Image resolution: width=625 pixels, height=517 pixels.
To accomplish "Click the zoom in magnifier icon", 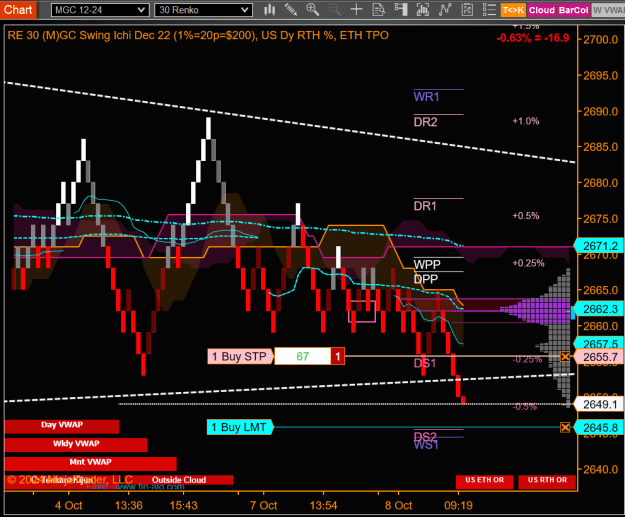I will [x=312, y=10].
